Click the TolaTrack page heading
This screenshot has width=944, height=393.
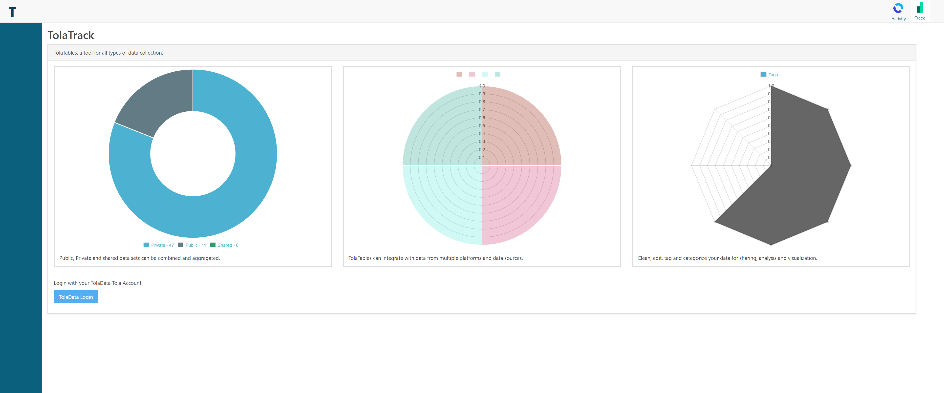[x=70, y=36]
